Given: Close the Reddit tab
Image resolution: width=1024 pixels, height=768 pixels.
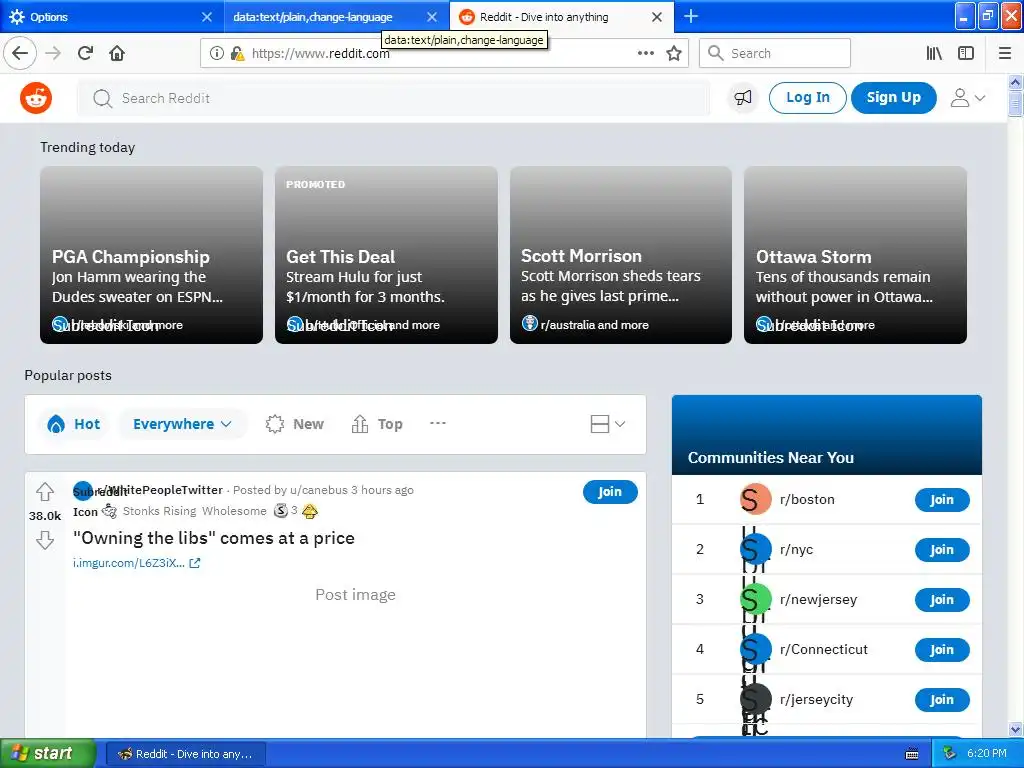Looking at the screenshot, I should (x=657, y=17).
